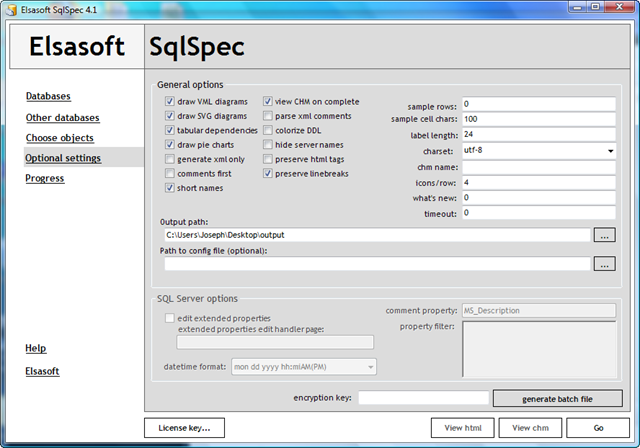Viewport: 640px width, 448px height.
Task: Open the Help link
Action: pyautogui.click(x=36, y=348)
